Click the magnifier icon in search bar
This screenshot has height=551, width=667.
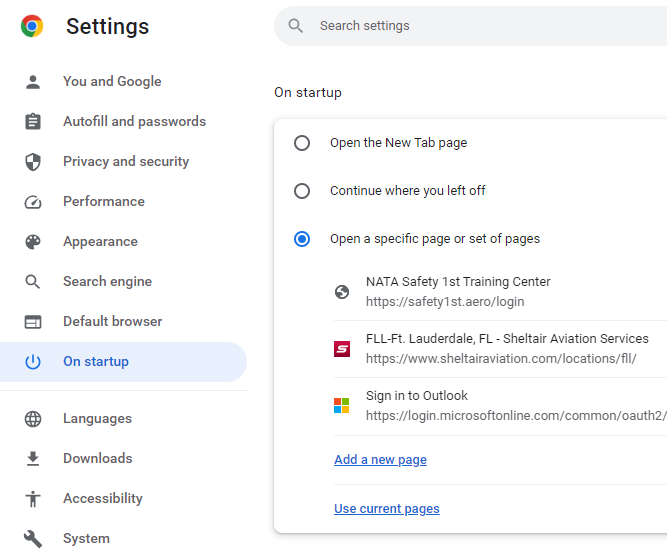[295, 26]
